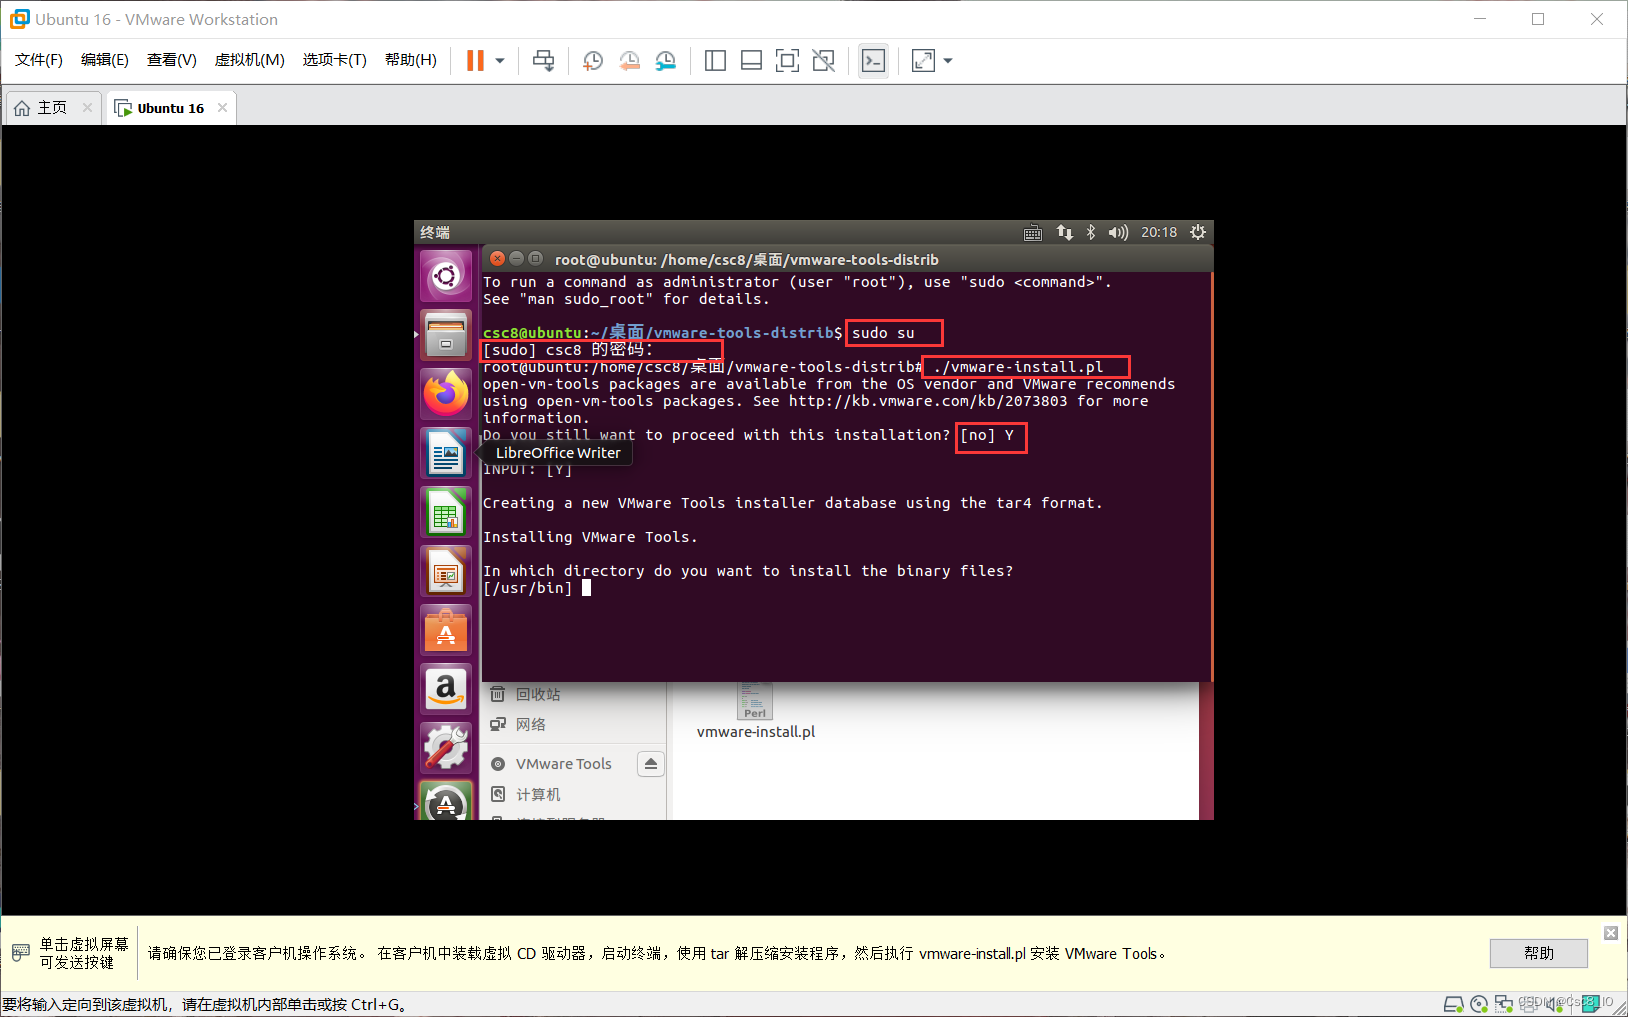The image size is (1628, 1017).
Task: Click the keyboard input indicator
Action: (x=1033, y=232)
